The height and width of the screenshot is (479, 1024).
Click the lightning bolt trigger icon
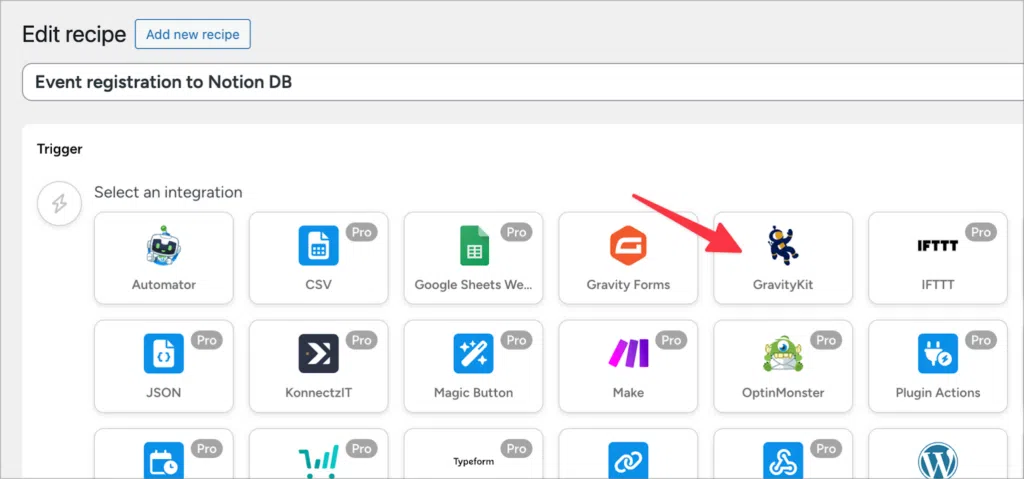pyautogui.click(x=59, y=205)
